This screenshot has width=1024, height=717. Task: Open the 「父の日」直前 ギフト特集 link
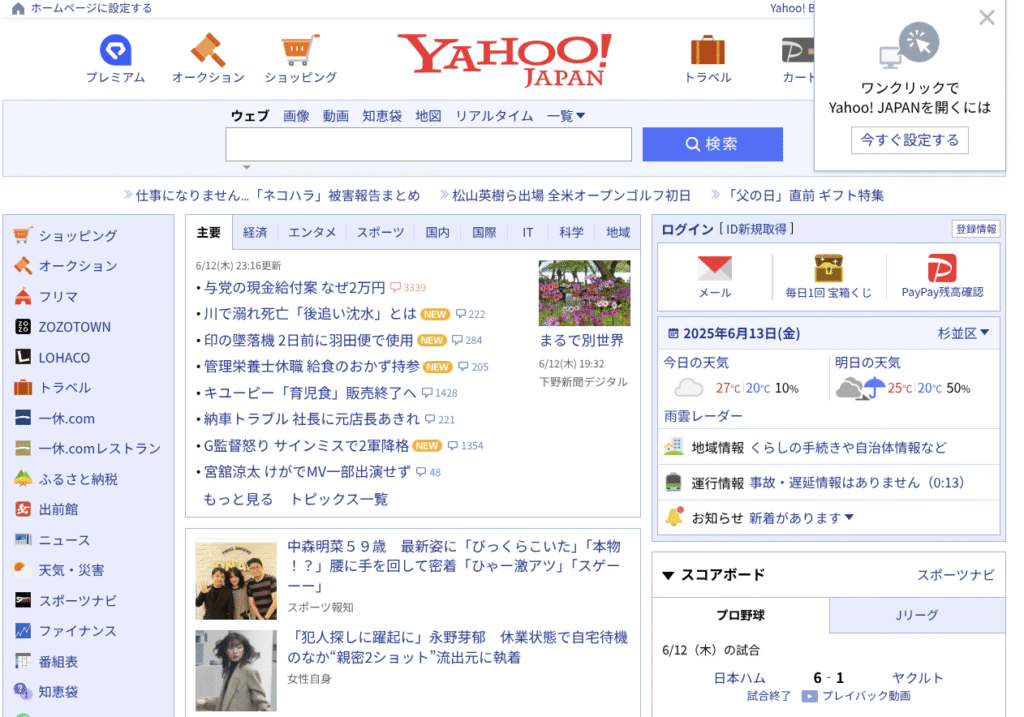pos(805,195)
